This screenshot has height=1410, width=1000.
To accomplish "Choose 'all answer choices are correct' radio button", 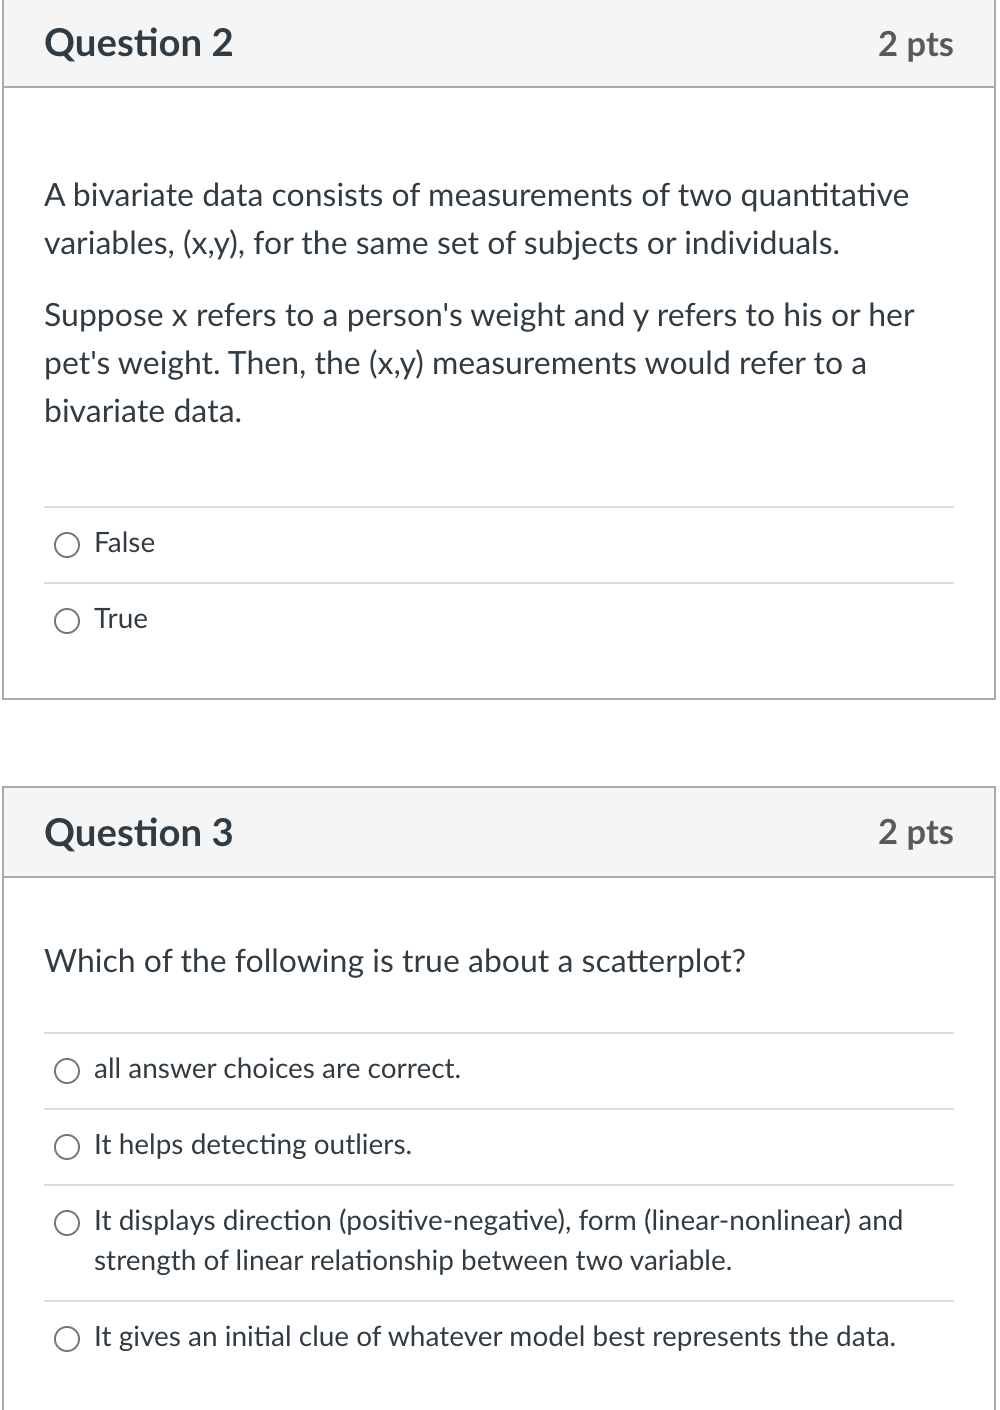I will 67,1071.
